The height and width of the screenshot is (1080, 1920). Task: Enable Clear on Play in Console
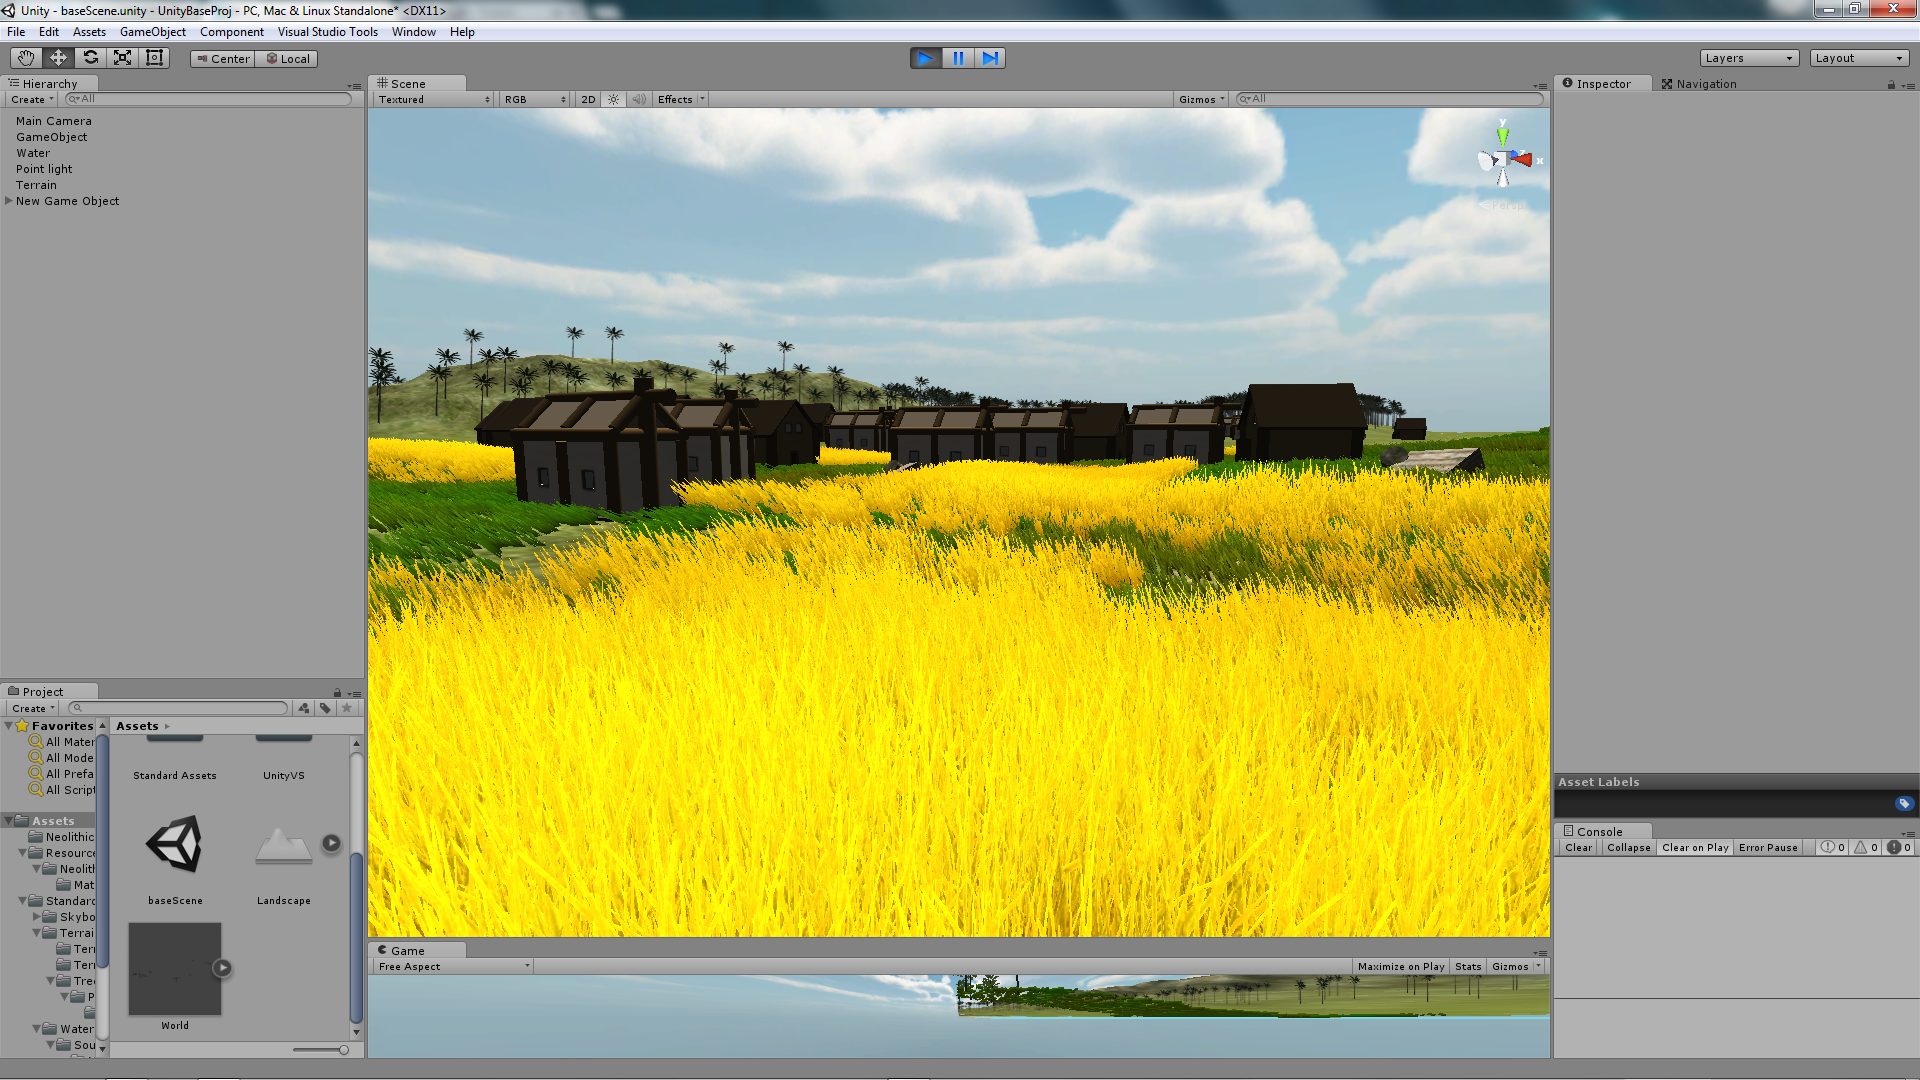pos(1694,847)
